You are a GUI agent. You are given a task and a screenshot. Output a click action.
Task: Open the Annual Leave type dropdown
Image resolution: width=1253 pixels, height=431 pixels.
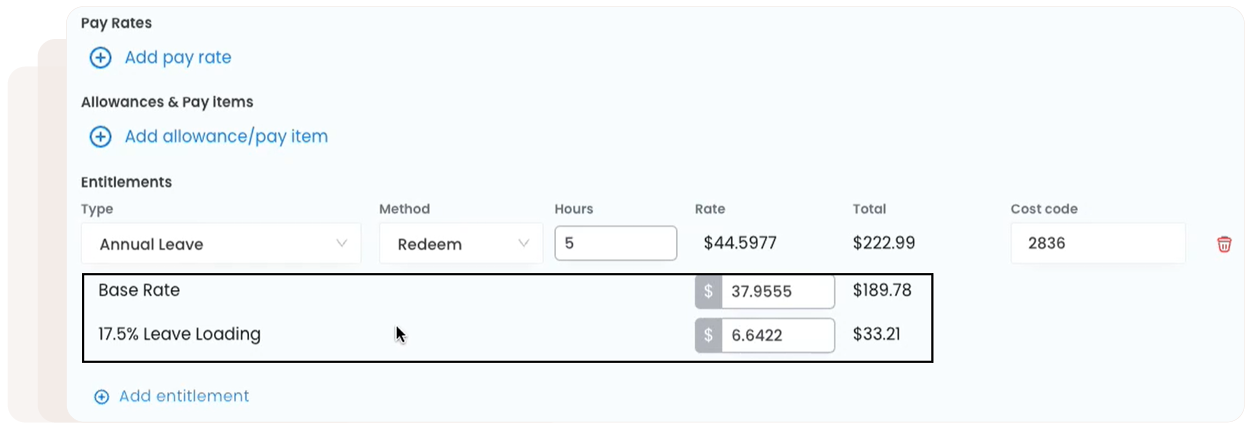(221, 244)
